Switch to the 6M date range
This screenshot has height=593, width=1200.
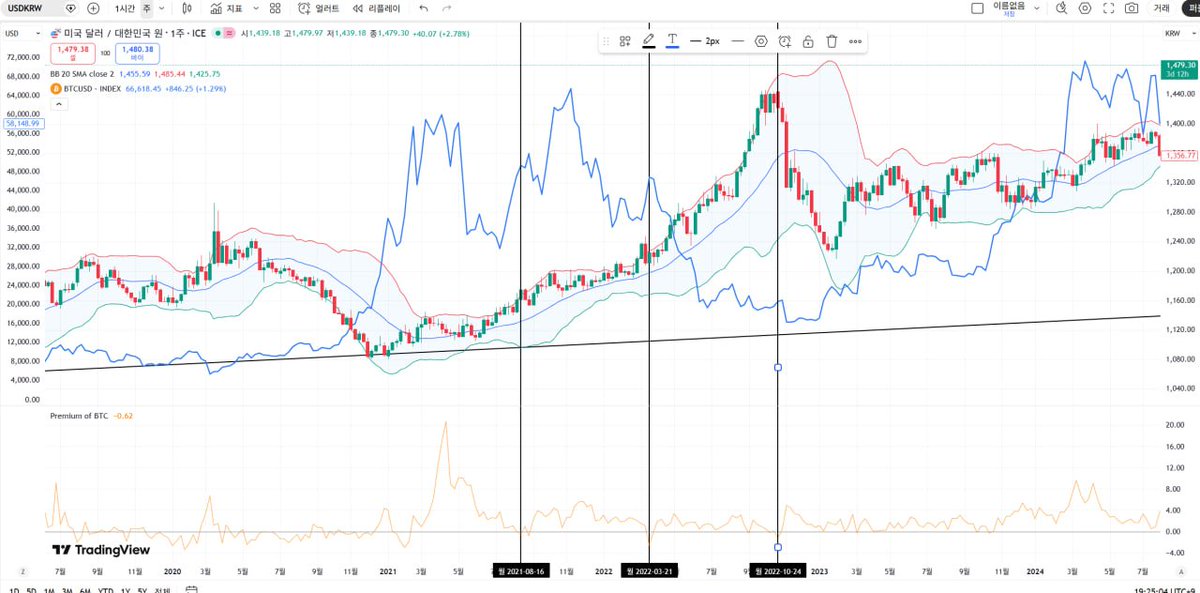(84, 589)
